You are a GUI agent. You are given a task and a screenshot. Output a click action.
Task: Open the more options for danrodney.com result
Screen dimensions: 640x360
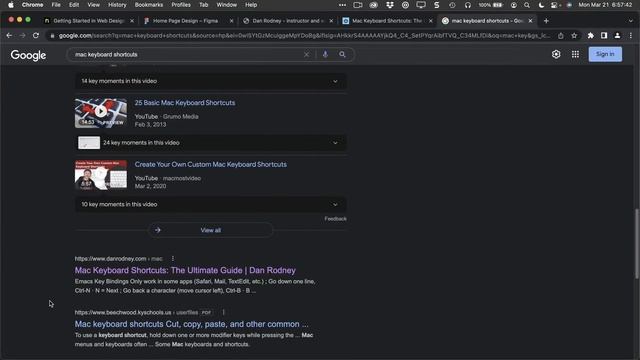click(x=173, y=259)
